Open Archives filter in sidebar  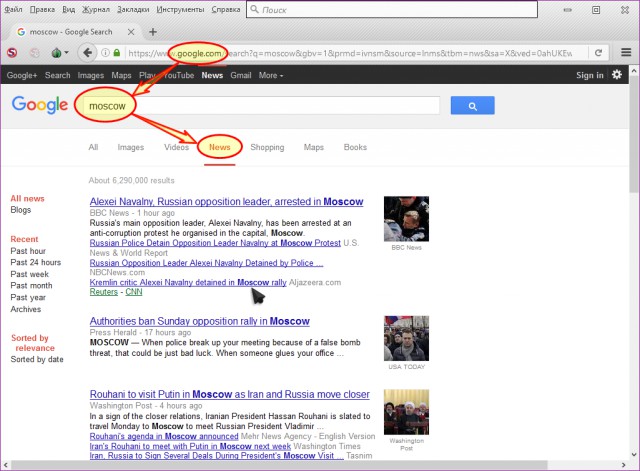[x=26, y=309]
